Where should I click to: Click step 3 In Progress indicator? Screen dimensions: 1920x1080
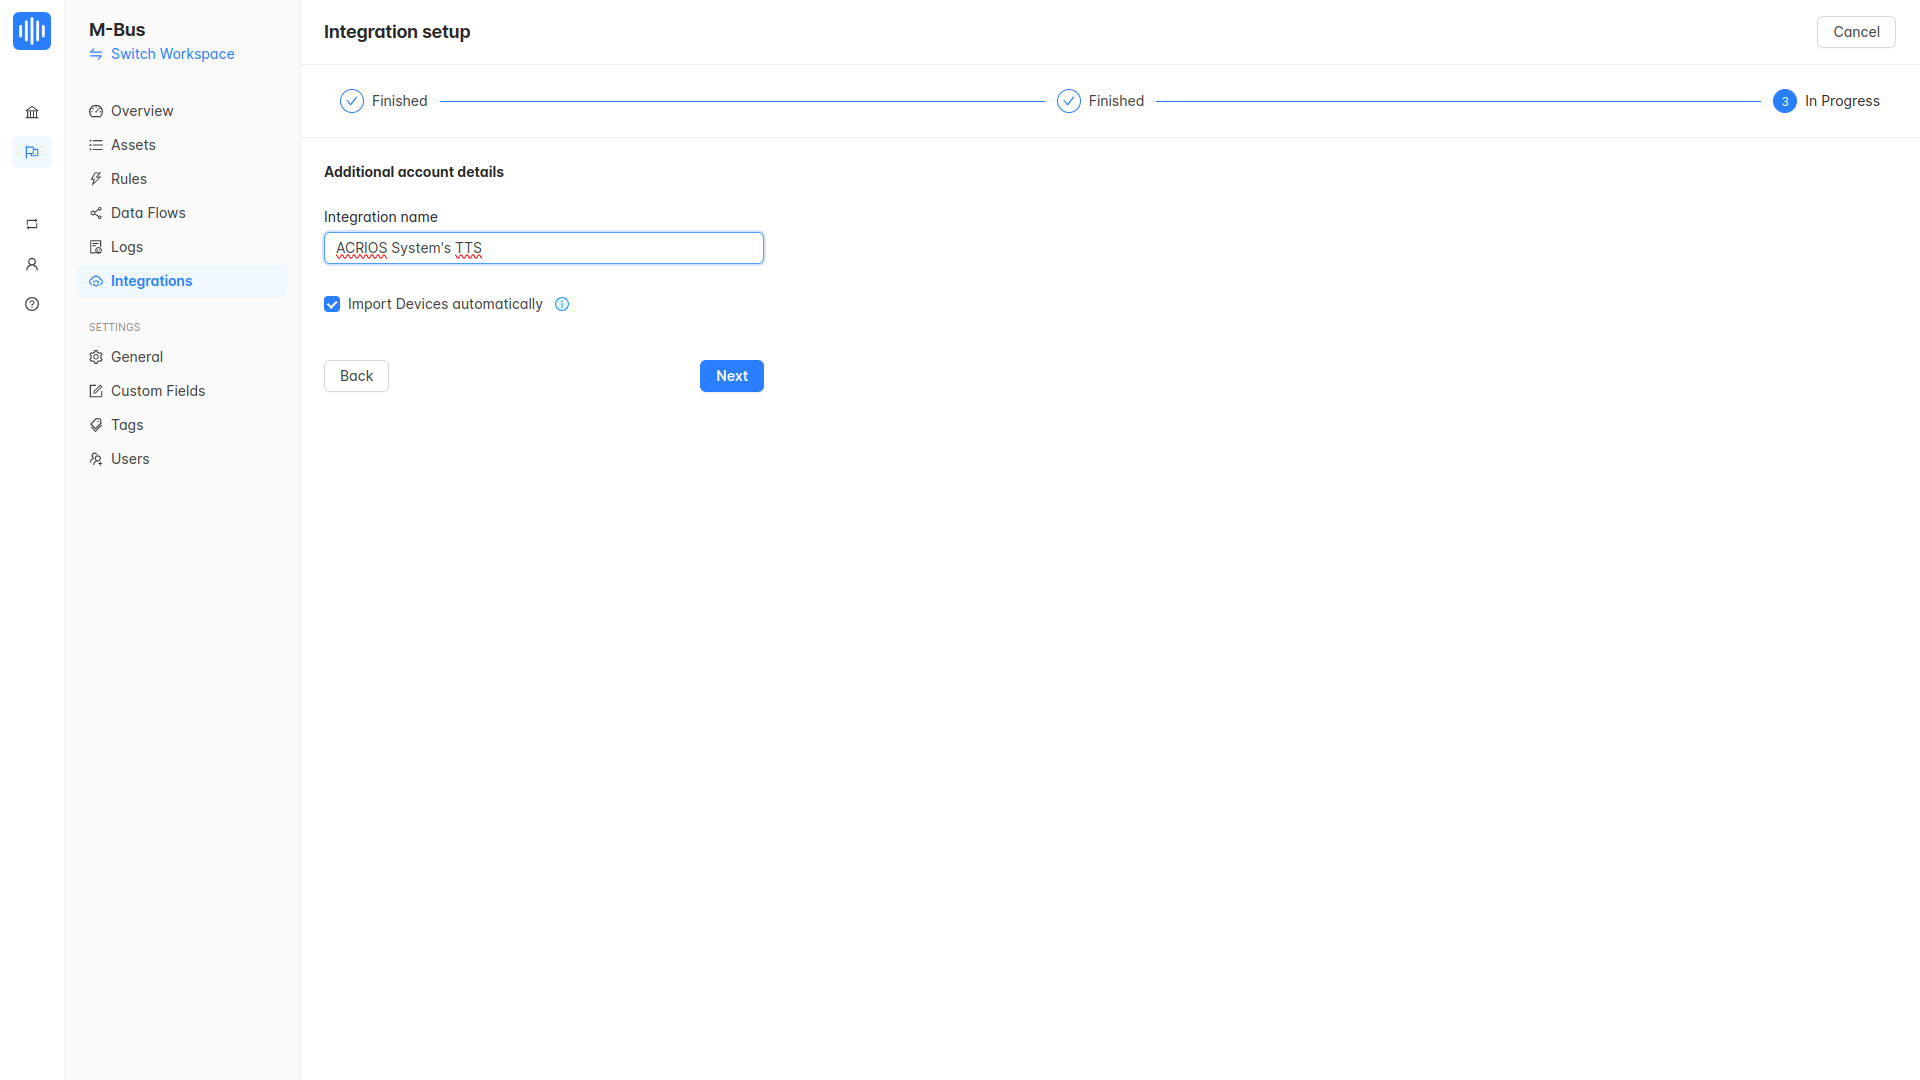(x=1784, y=101)
